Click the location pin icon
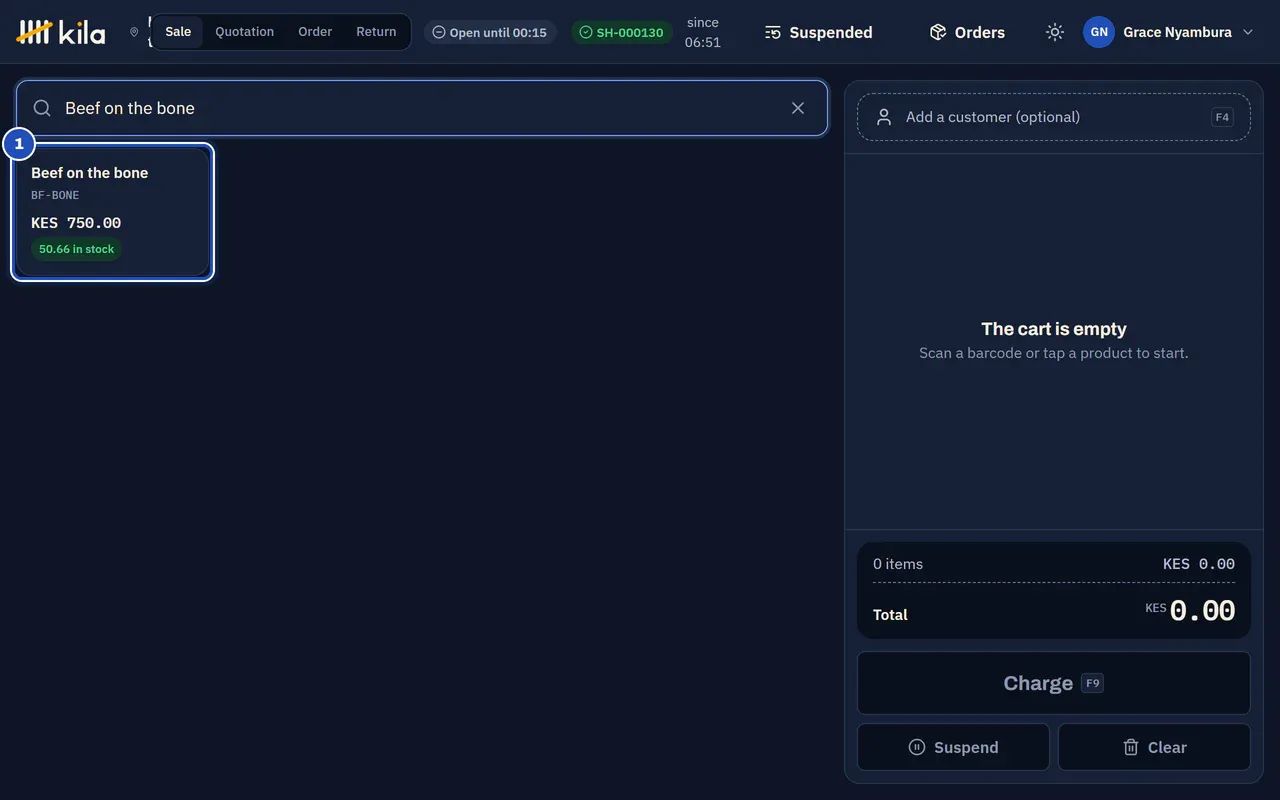Screen dimensions: 1280x800 (134, 32)
